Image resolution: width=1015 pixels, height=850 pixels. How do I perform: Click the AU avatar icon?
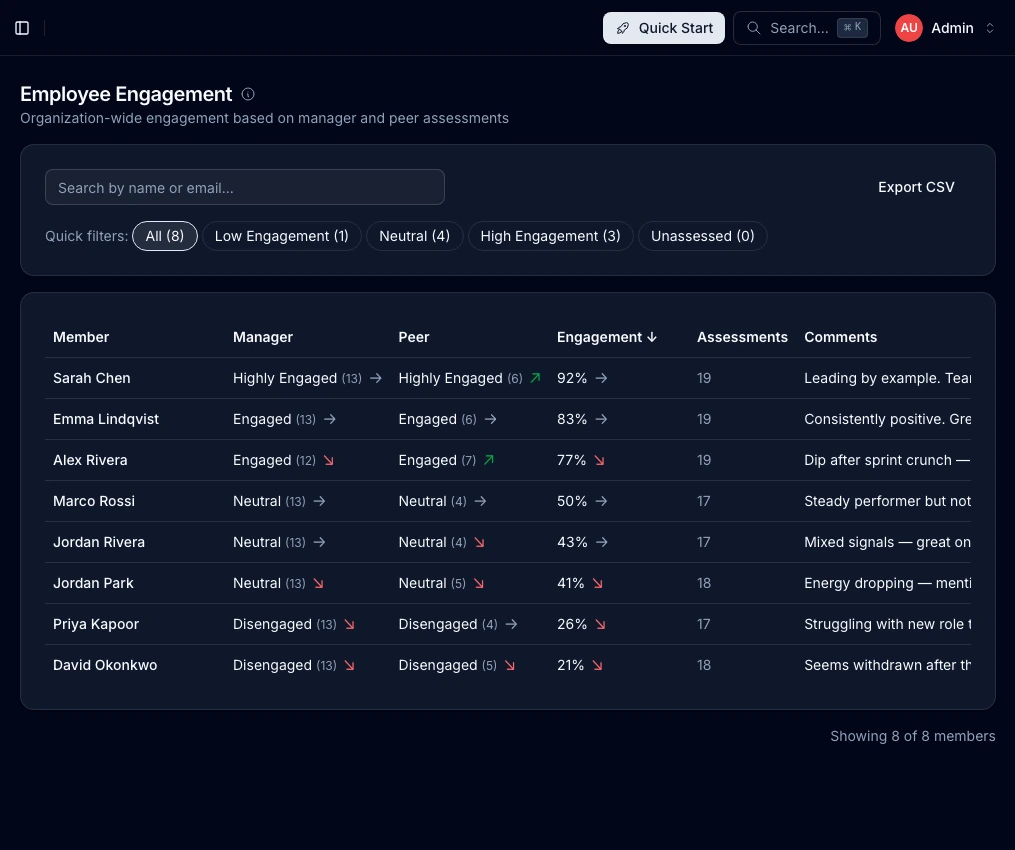point(909,28)
